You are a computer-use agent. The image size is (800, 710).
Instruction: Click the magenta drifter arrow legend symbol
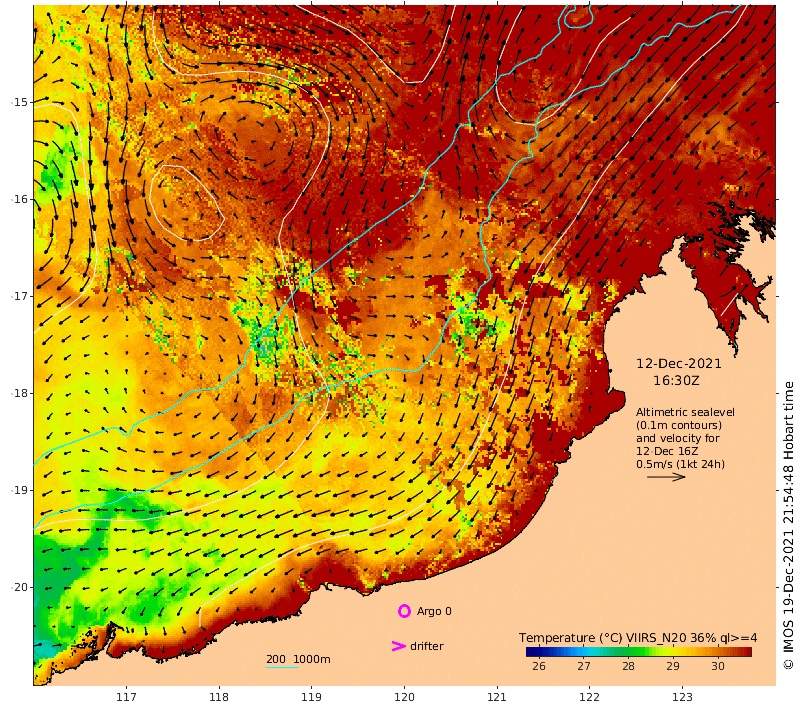(398, 646)
